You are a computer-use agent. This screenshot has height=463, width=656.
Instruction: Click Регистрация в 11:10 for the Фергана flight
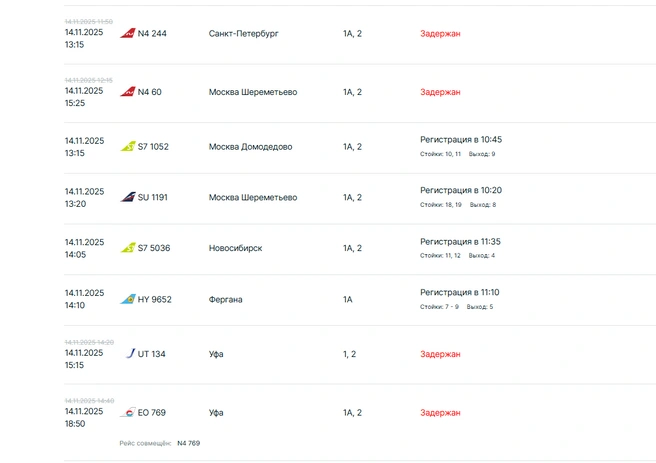(460, 292)
